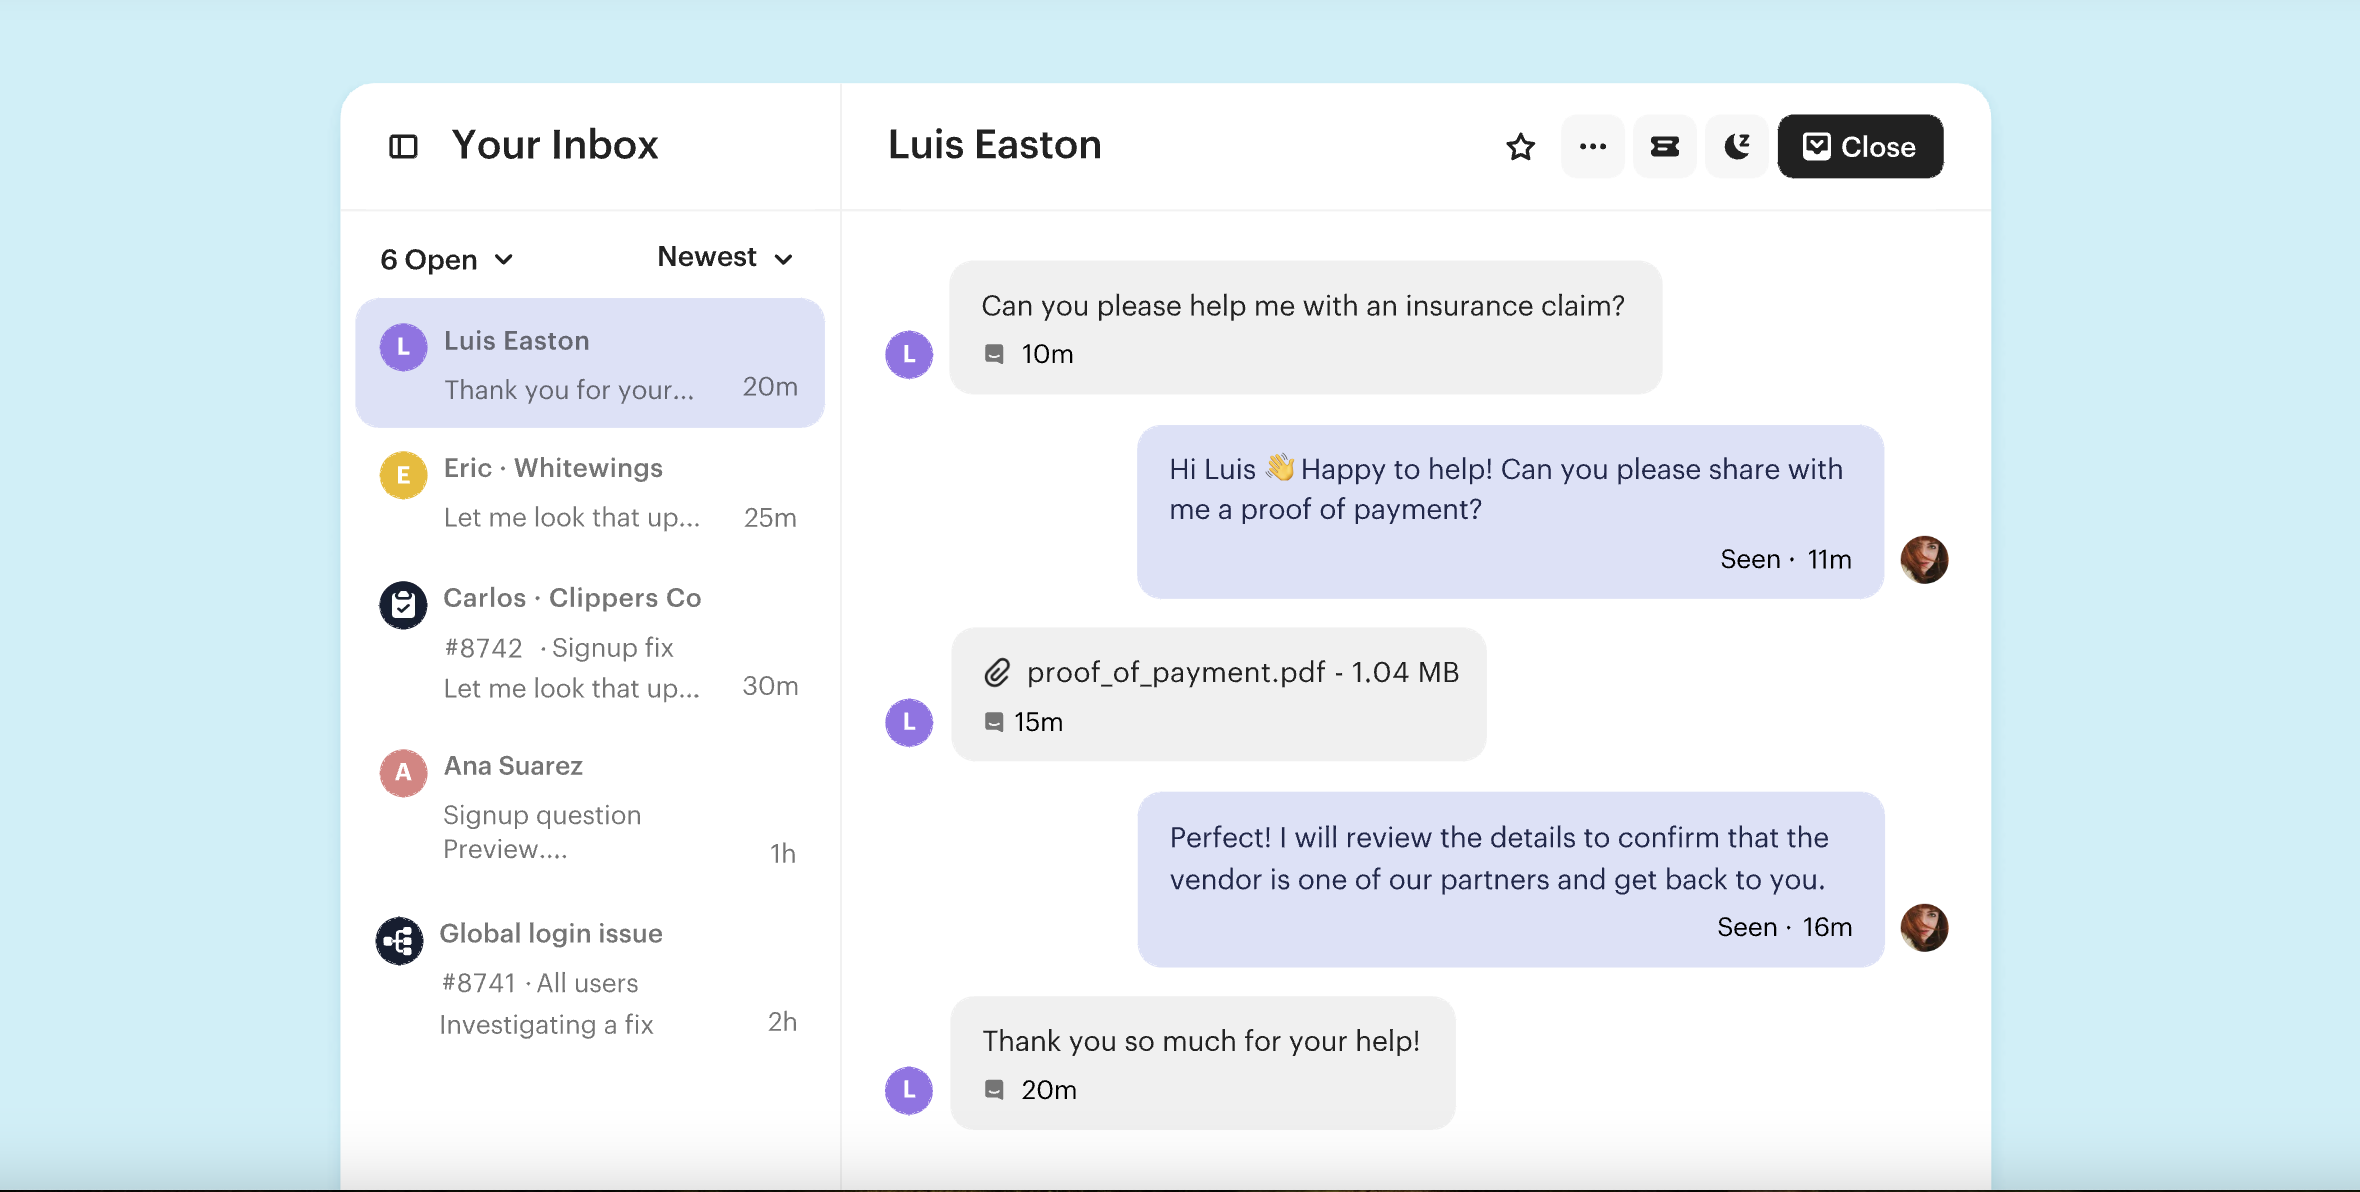Click agent photo beside Perfect! reply
Screen dimensions: 2360x1192
(1924, 928)
